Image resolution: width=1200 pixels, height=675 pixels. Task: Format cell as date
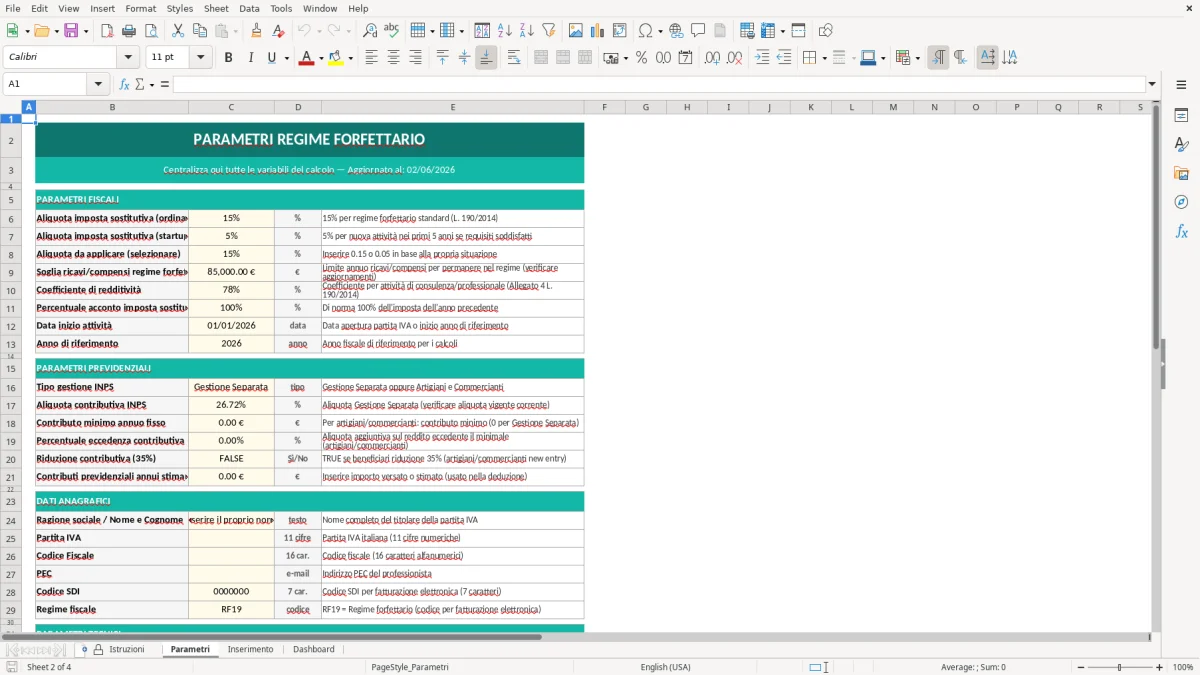pyautogui.click(x=685, y=58)
